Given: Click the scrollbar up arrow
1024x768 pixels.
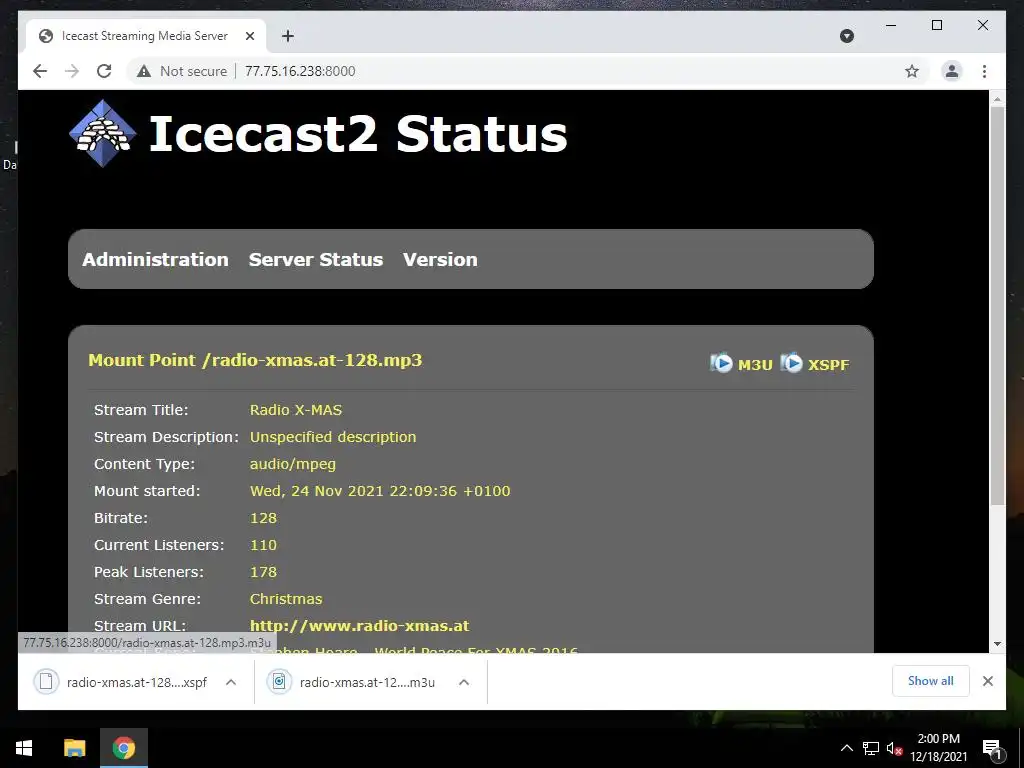Looking at the screenshot, I should [997, 99].
